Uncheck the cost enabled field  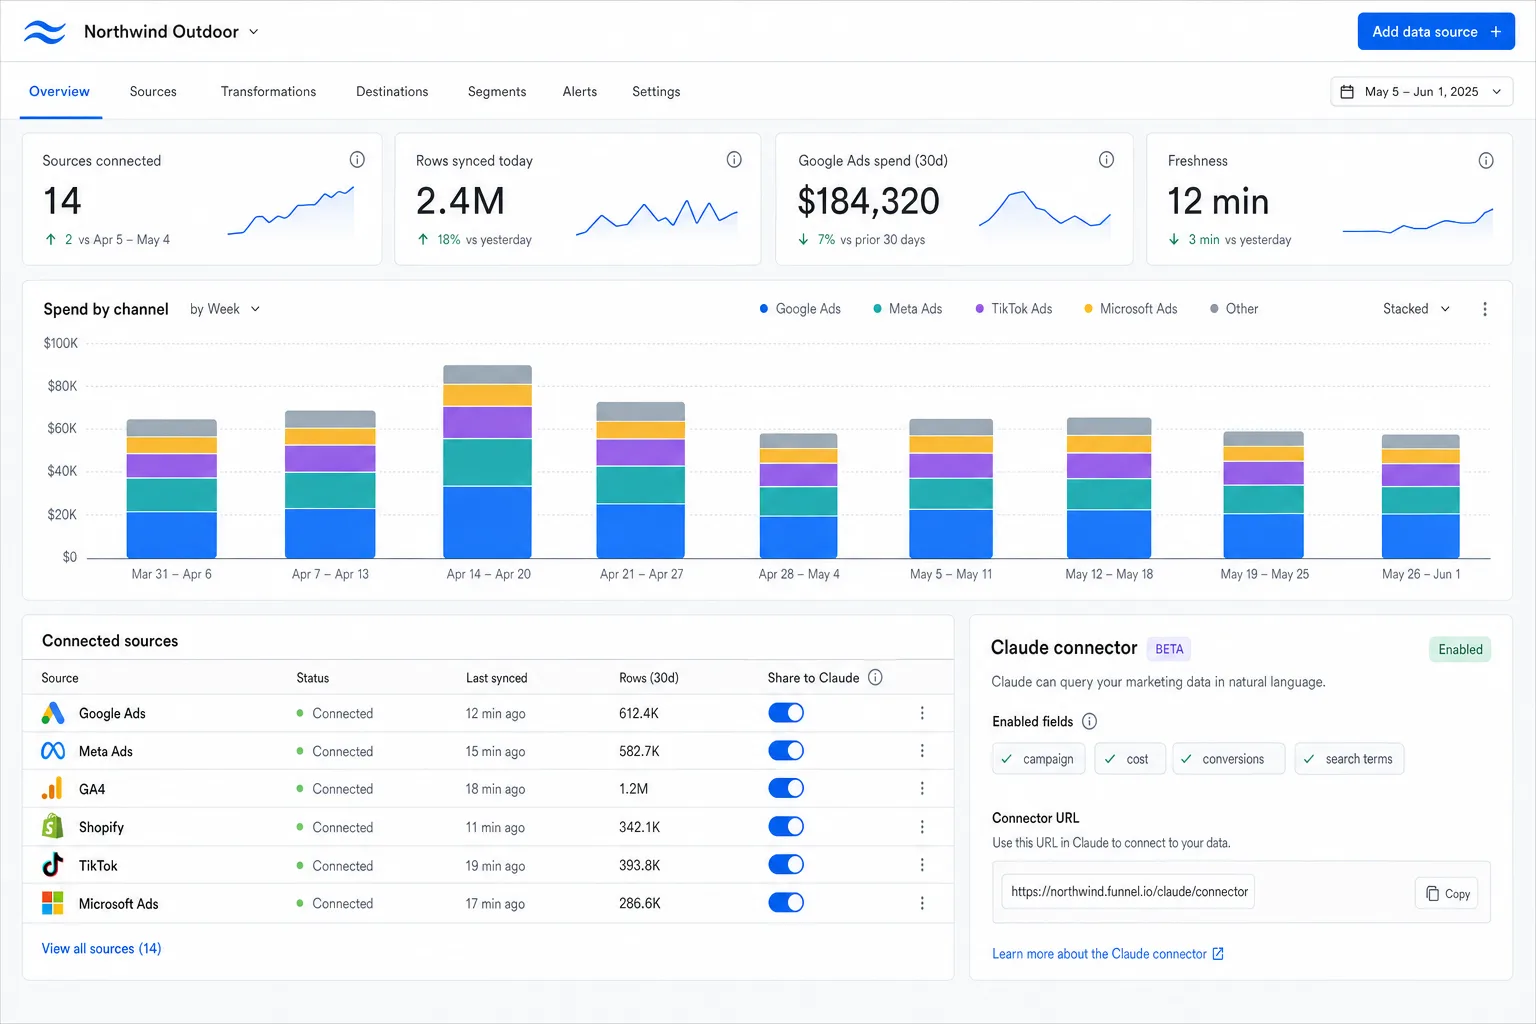coord(1130,759)
